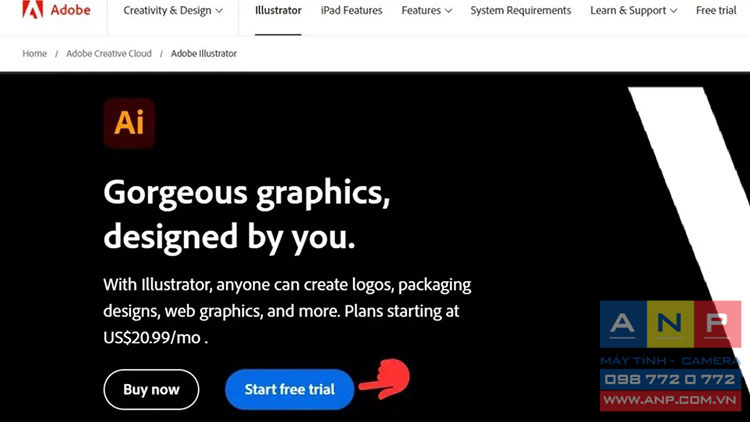The height and width of the screenshot is (422, 750).
Task: Expand the Features dropdown chevron
Action: (448, 11)
